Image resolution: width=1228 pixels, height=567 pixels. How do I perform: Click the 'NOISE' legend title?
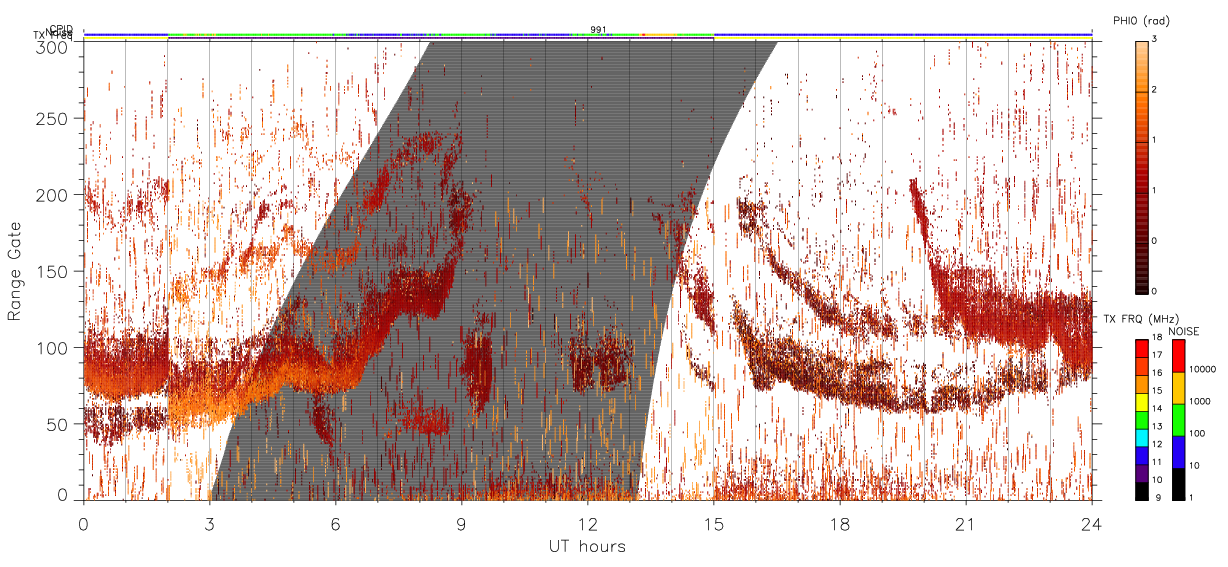(1184, 331)
